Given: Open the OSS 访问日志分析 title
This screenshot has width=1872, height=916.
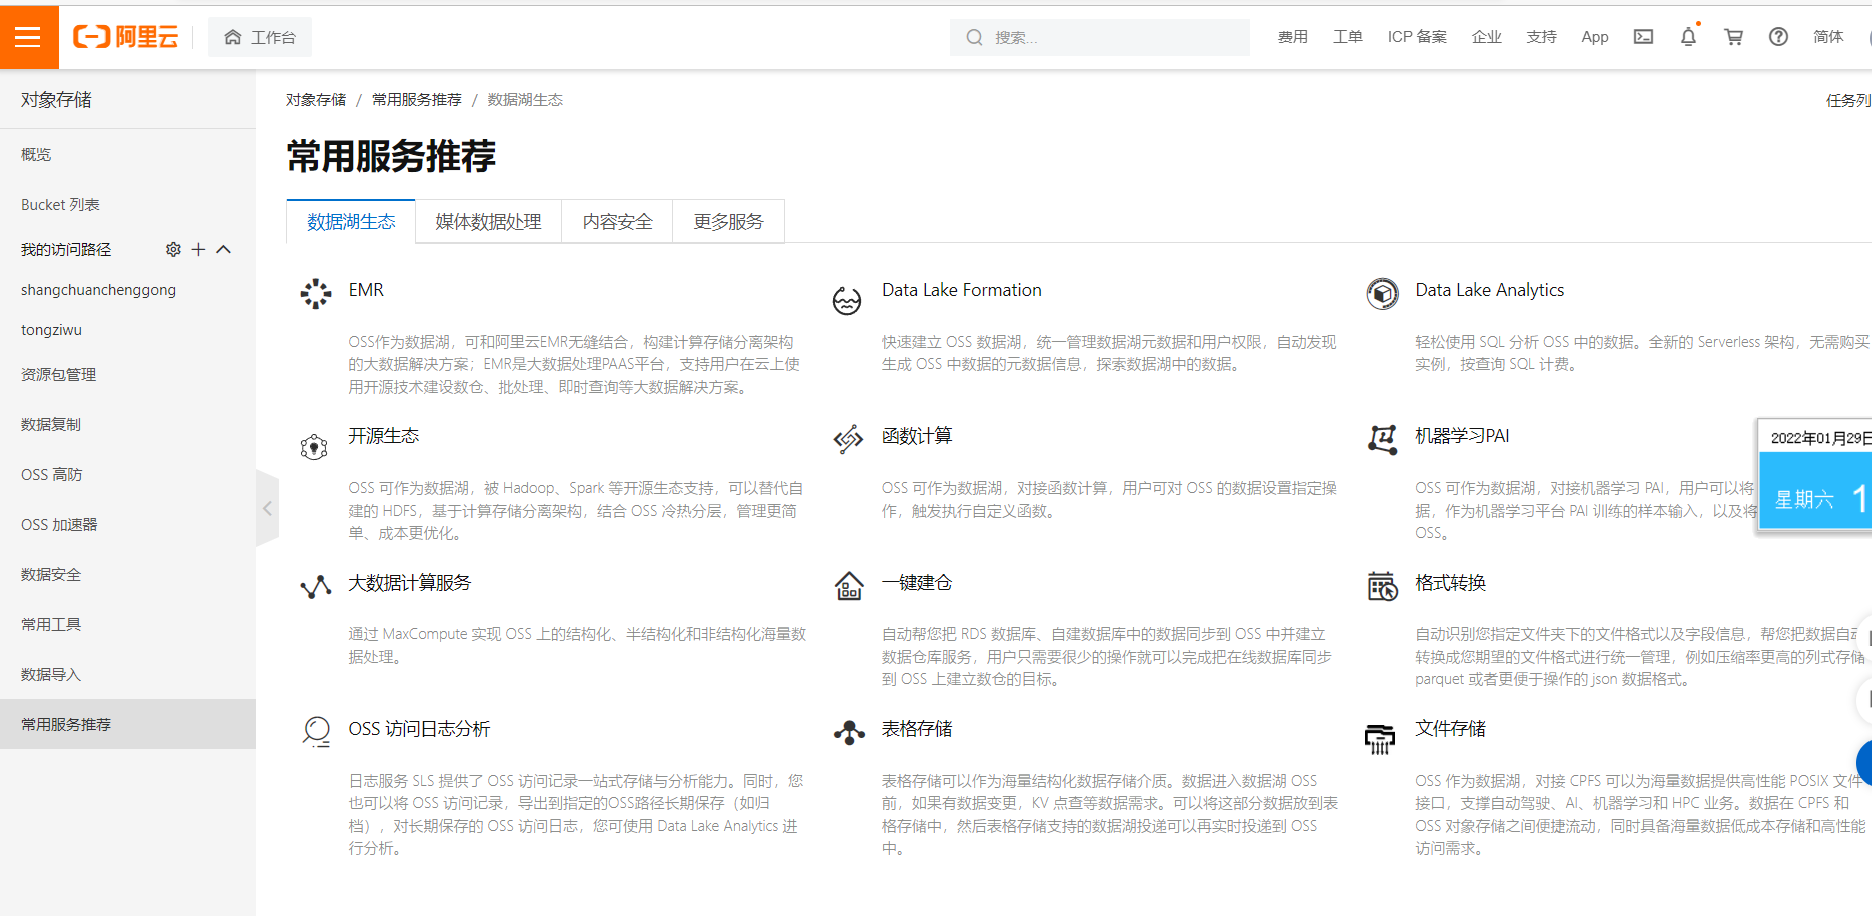Looking at the screenshot, I should (x=419, y=729).
